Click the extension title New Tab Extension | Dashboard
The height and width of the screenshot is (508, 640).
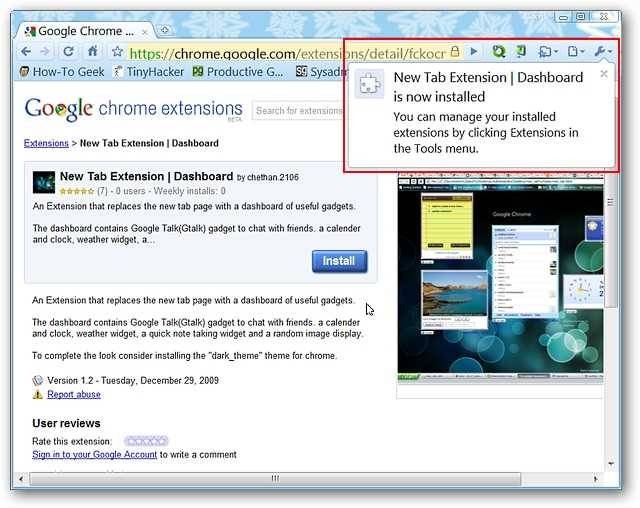click(147, 176)
